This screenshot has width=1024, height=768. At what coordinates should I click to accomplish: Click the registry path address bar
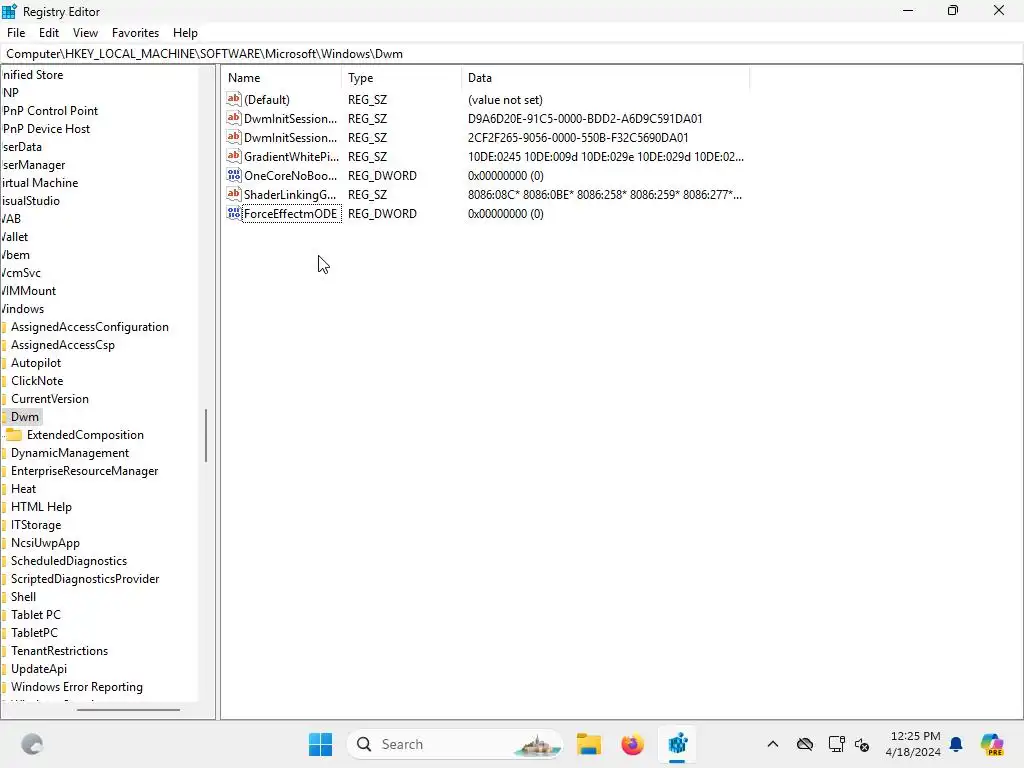pos(512,54)
